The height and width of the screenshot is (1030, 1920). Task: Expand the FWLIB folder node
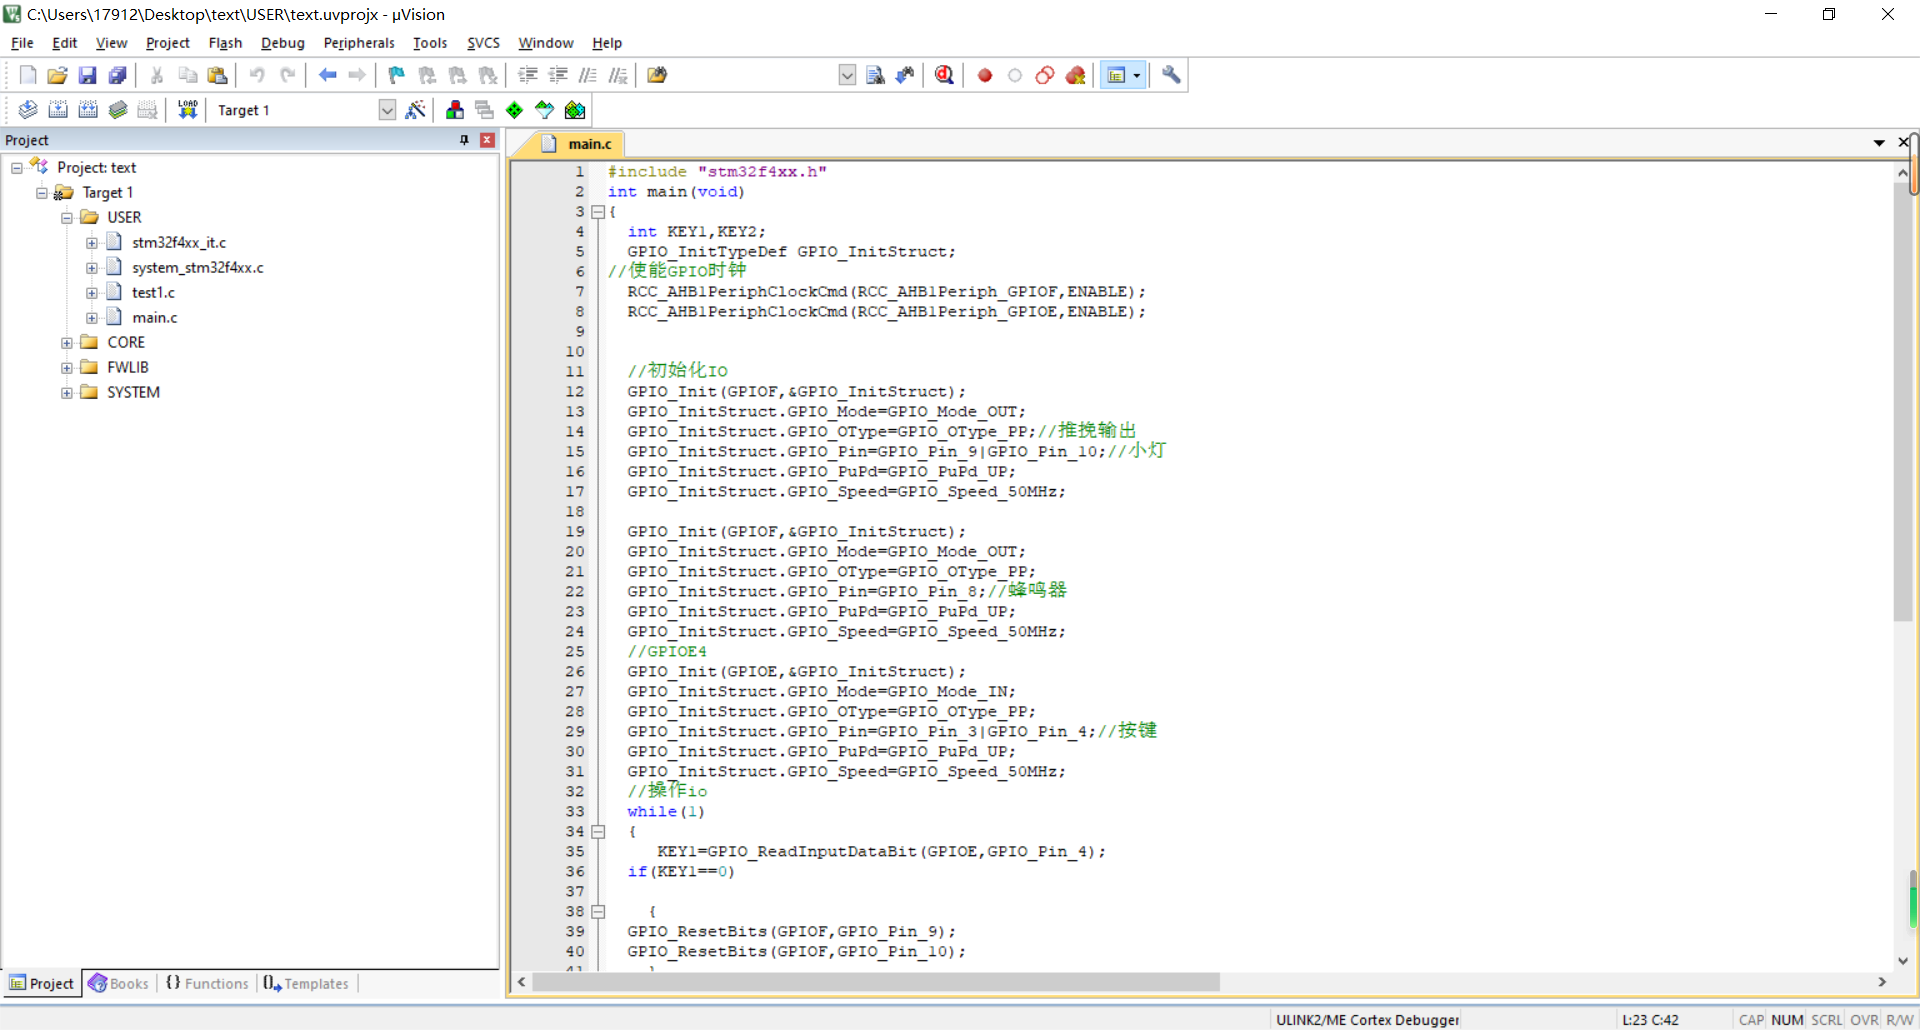pyautogui.click(x=67, y=368)
